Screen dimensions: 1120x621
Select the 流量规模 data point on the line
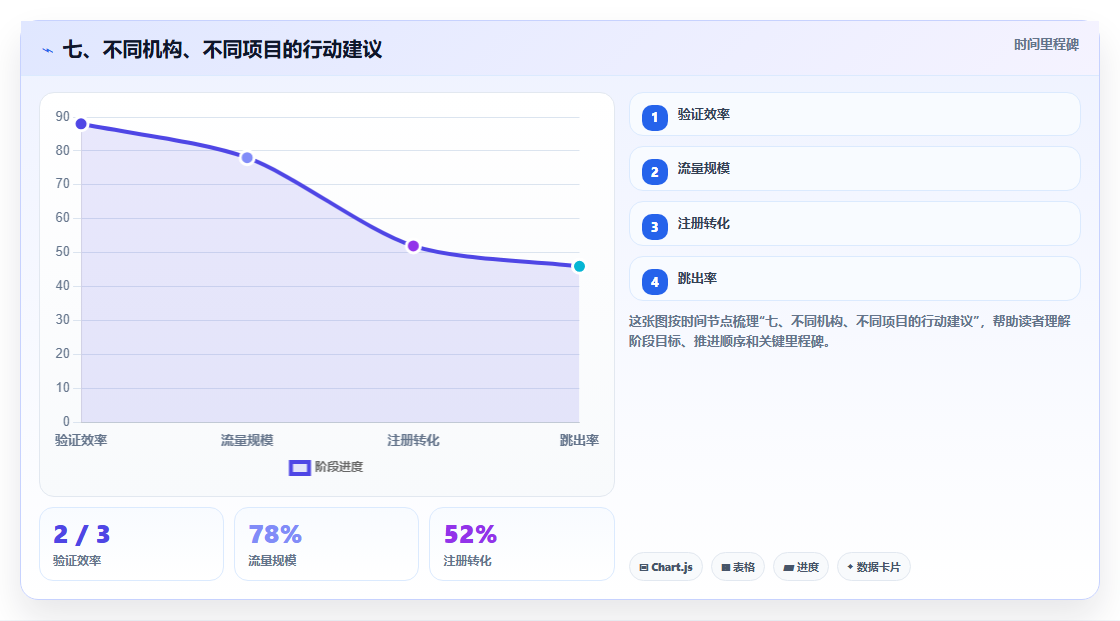(x=247, y=158)
